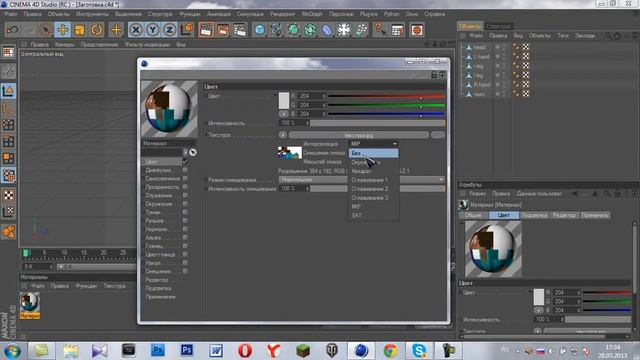The height and width of the screenshot is (360, 640).
Task: Choose 'Без' in the interpolation dropdown list
Action: (x=373, y=153)
